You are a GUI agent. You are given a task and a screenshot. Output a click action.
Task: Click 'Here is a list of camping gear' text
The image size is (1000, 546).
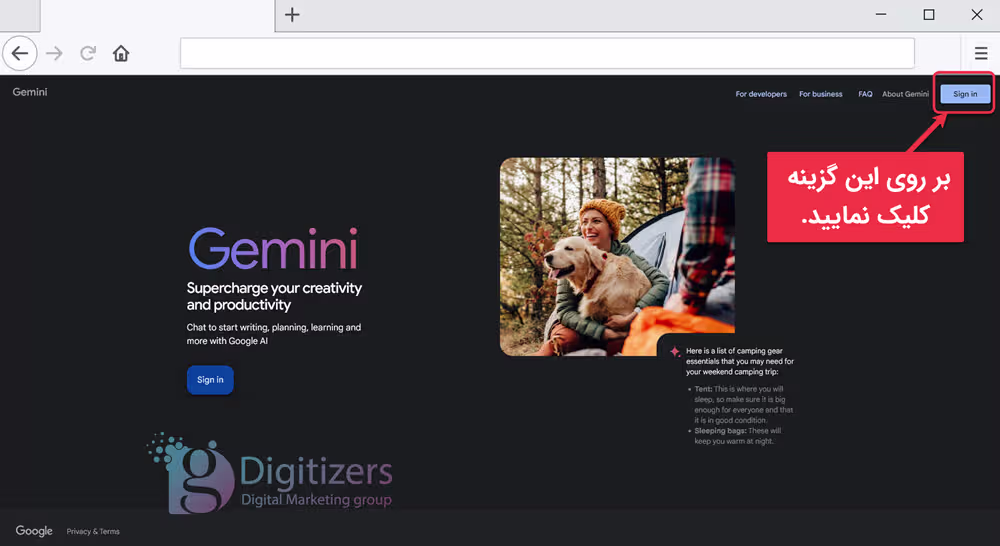click(x=740, y=361)
